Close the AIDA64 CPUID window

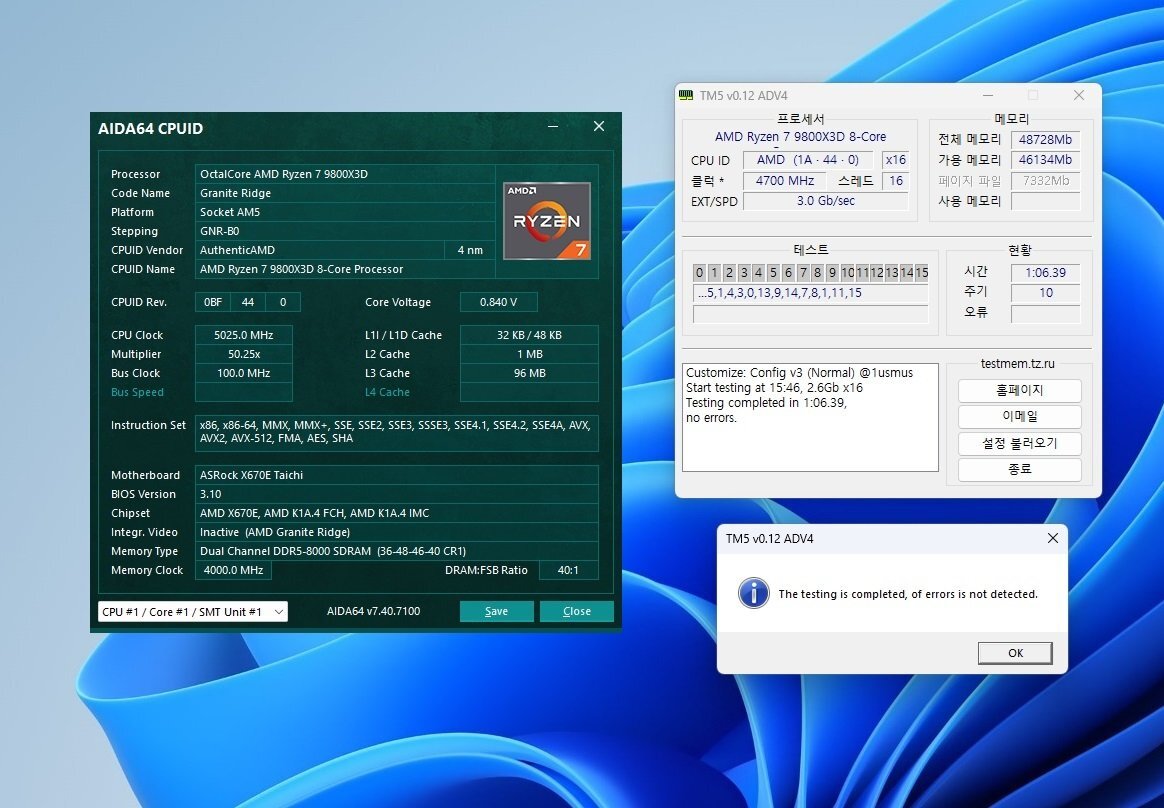[x=599, y=126]
